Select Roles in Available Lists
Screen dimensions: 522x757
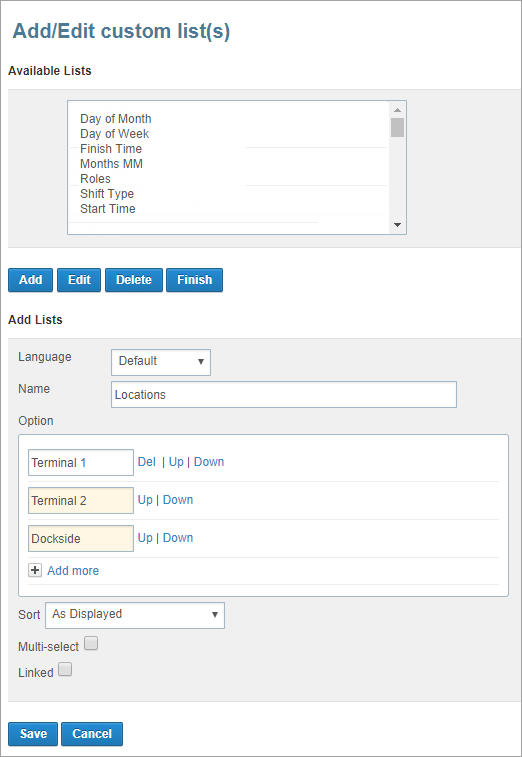[96, 179]
